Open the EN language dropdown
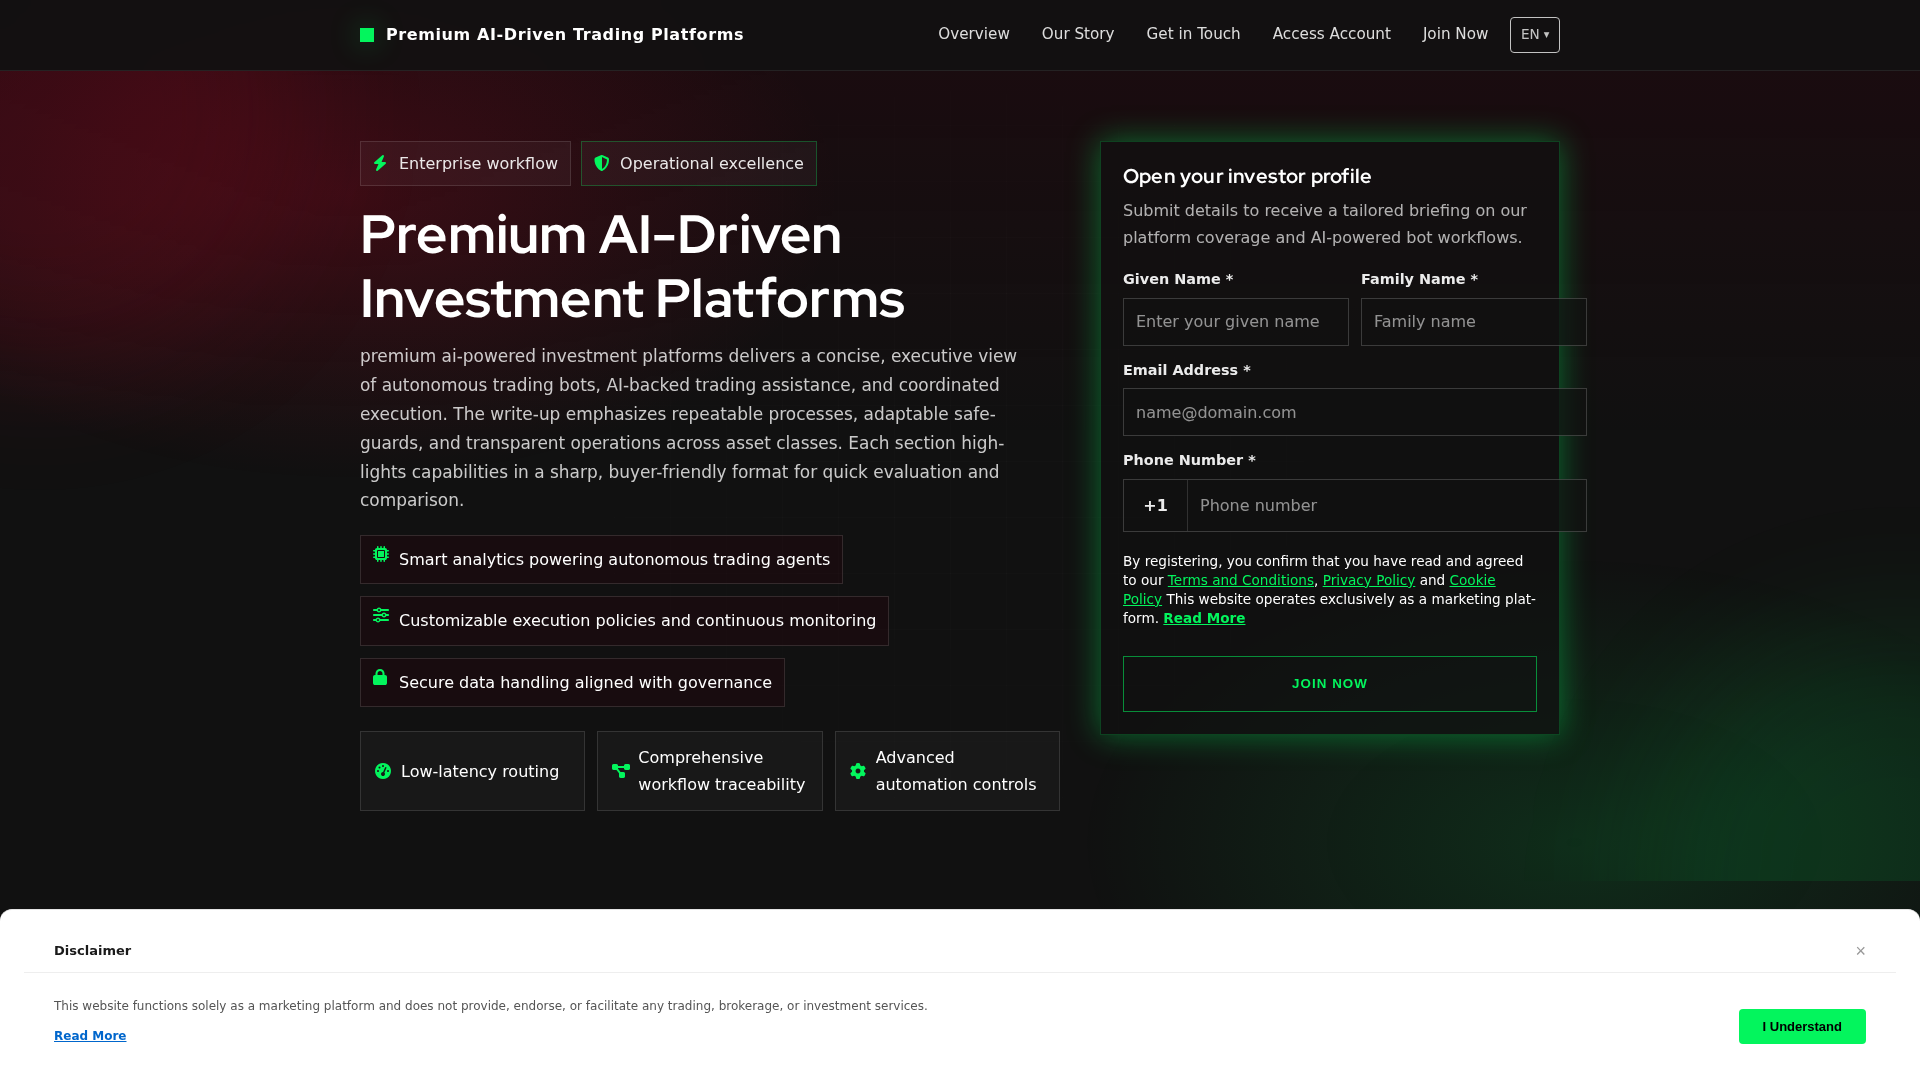This screenshot has width=1920, height=1080. (1535, 35)
